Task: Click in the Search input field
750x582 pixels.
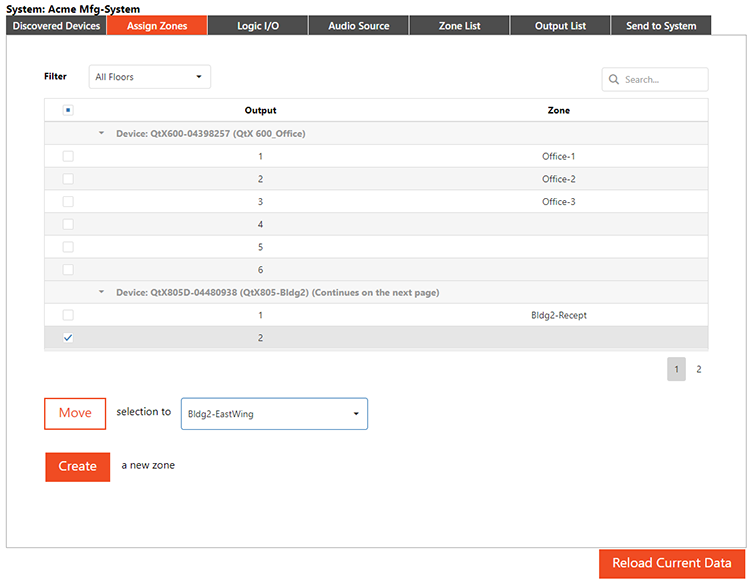Action: [x=655, y=79]
